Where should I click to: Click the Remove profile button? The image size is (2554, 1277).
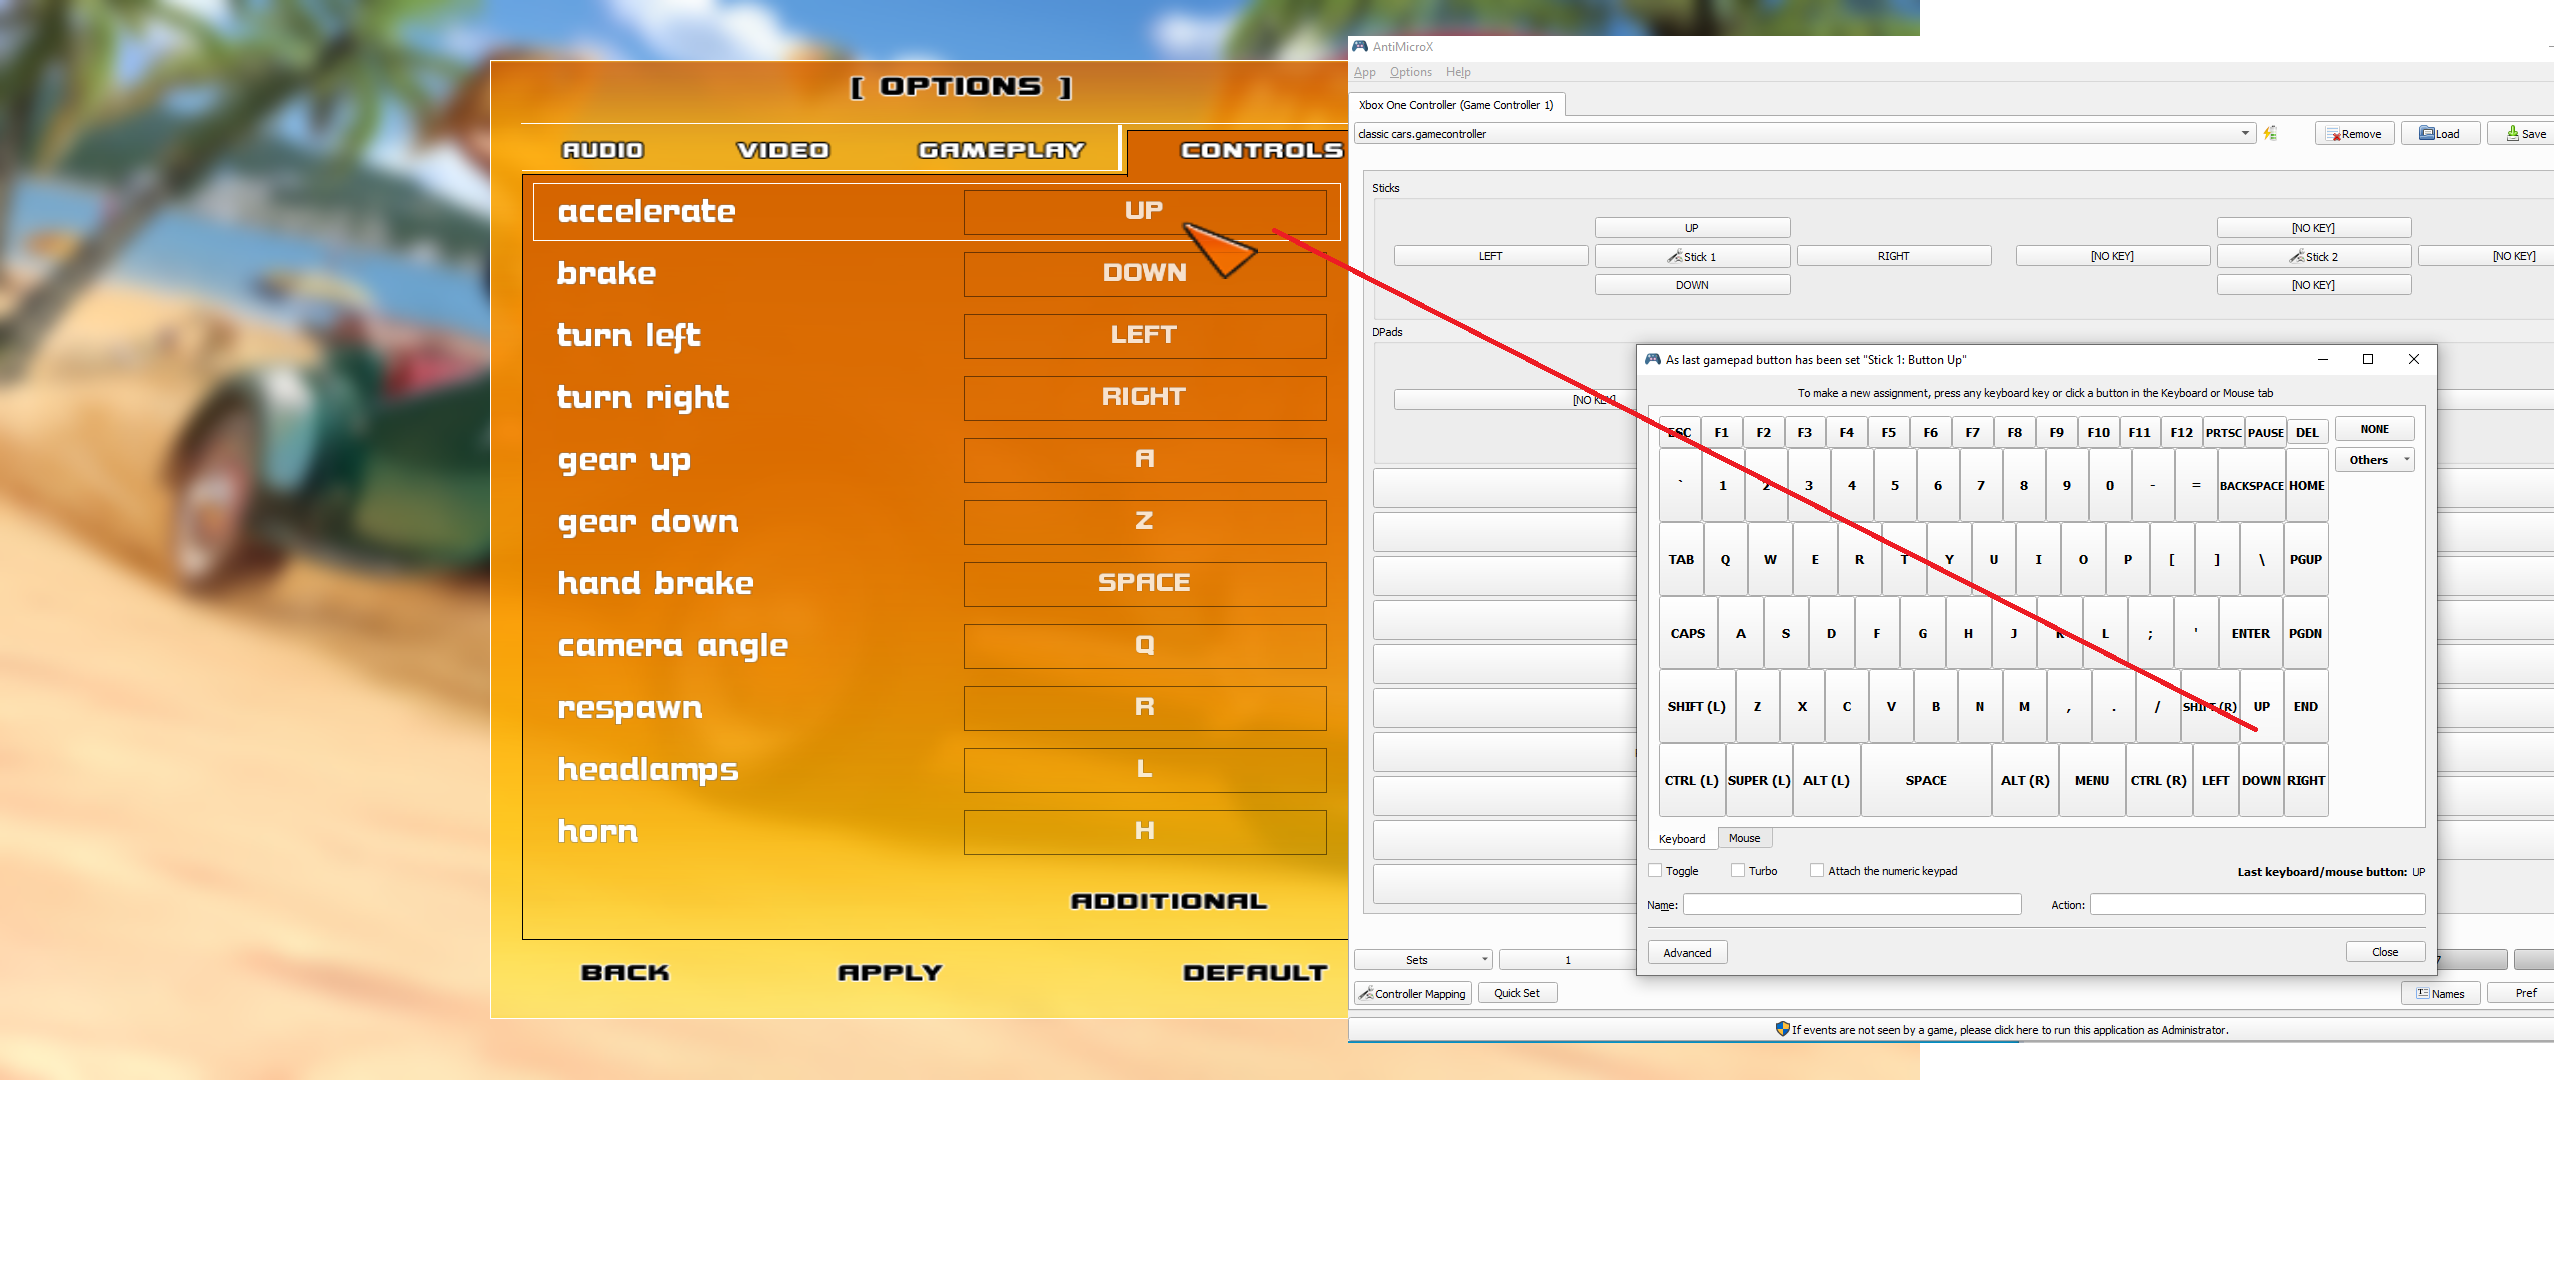[x=2353, y=134]
